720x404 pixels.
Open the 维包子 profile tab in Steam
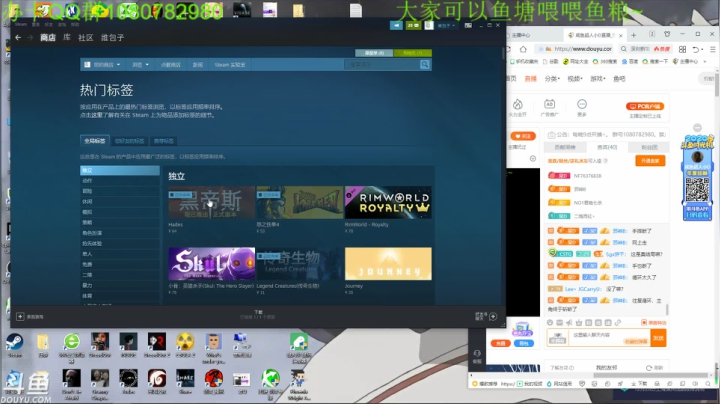(112, 38)
